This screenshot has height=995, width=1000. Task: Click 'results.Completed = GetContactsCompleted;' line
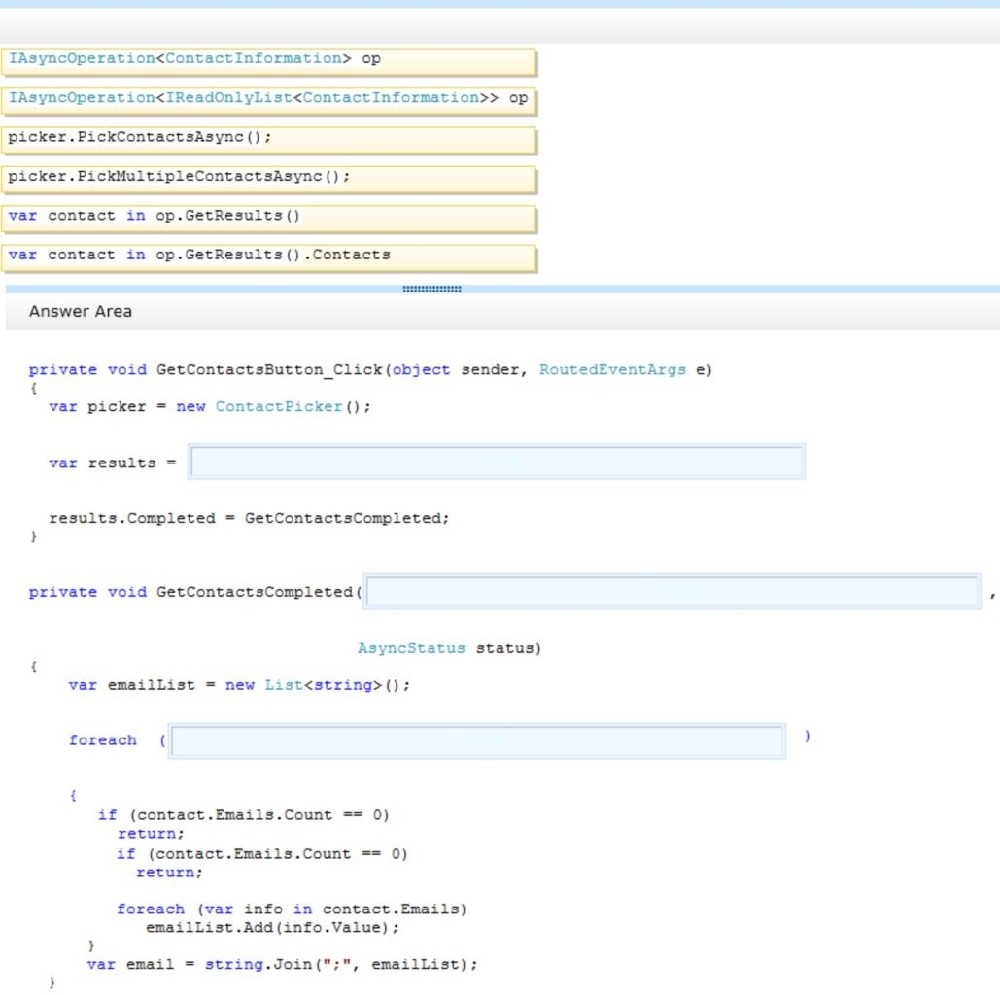tap(249, 518)
